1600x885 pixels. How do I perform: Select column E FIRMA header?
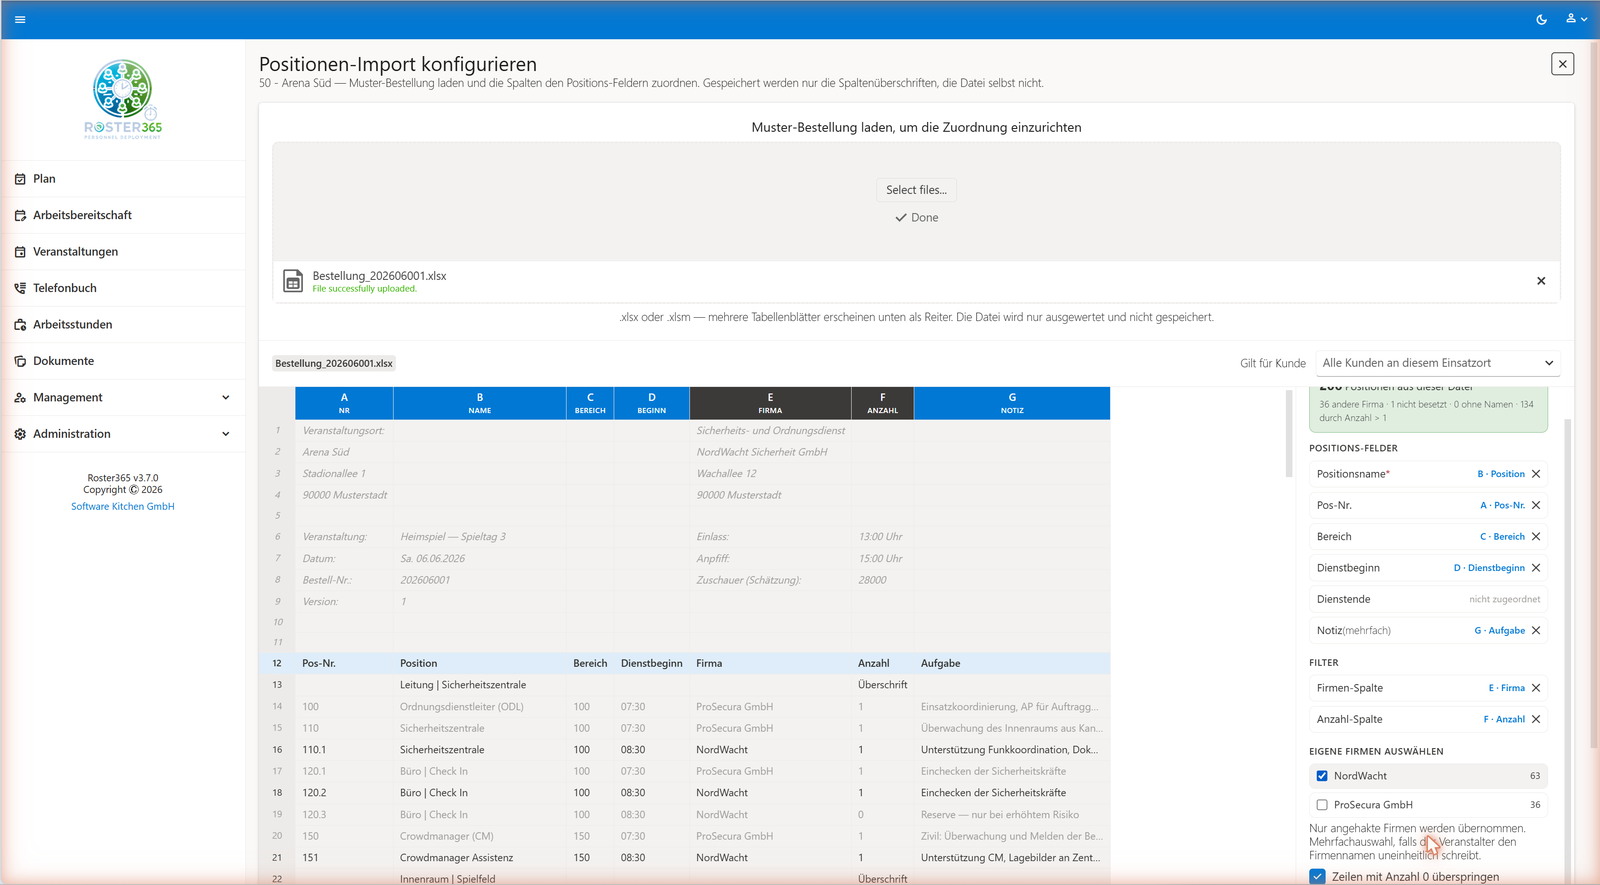770,403
